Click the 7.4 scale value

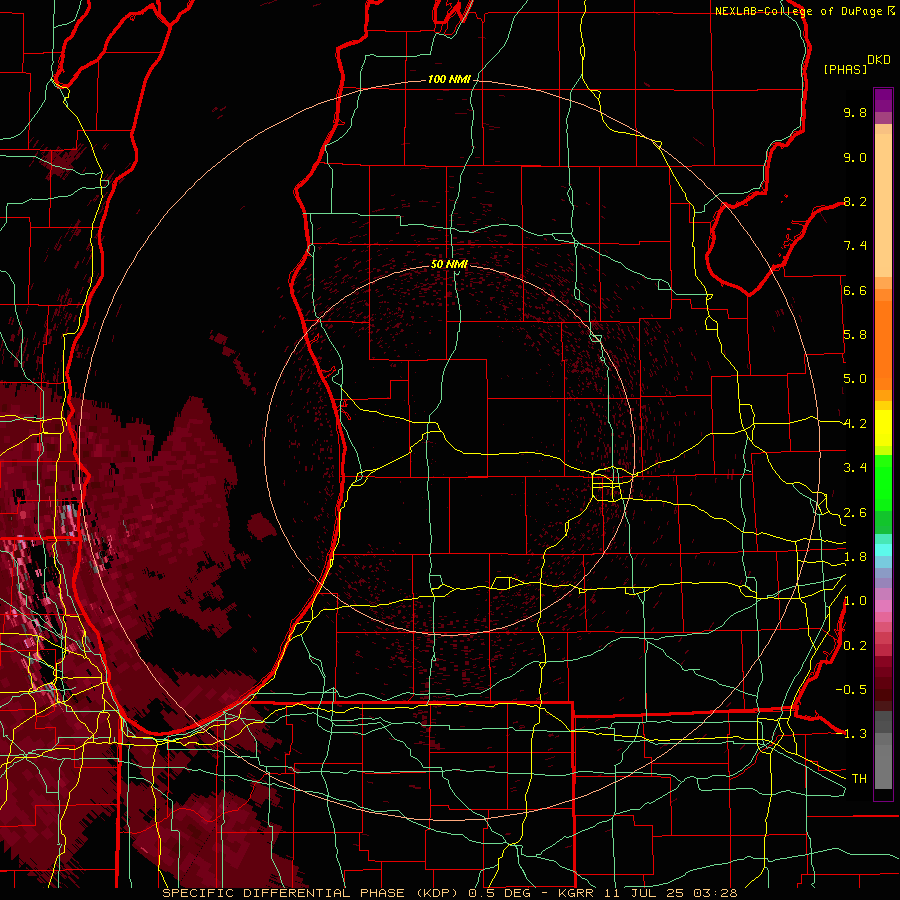point(855,246)
